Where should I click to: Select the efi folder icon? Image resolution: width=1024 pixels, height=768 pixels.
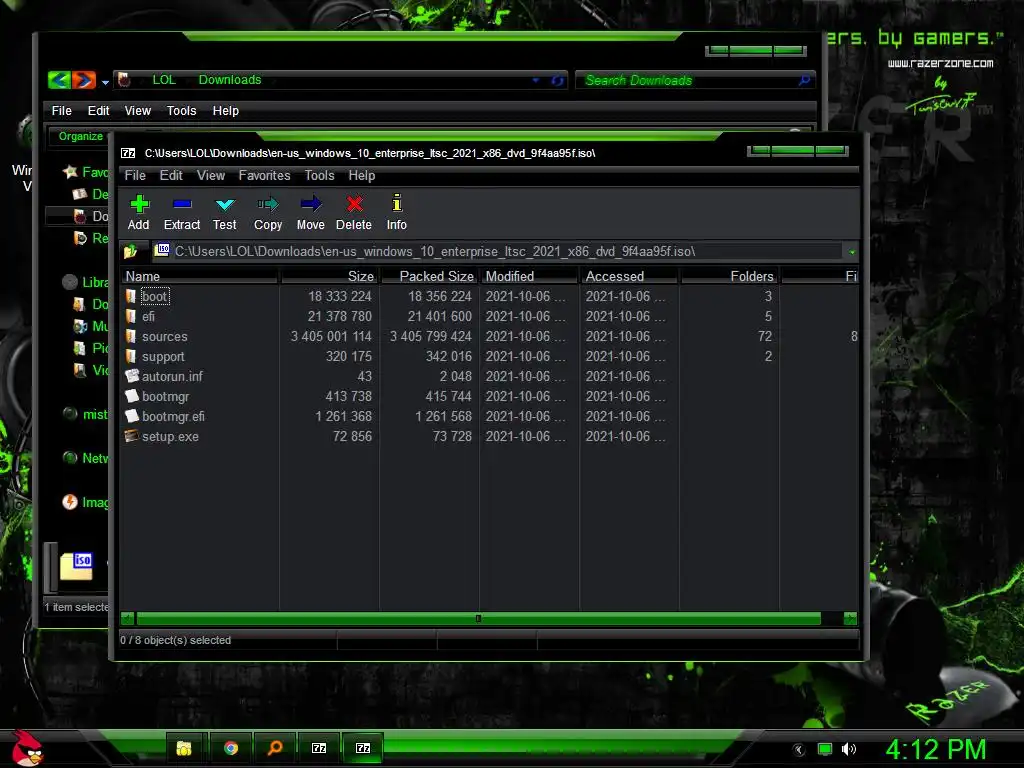click(x=131, y=317)
